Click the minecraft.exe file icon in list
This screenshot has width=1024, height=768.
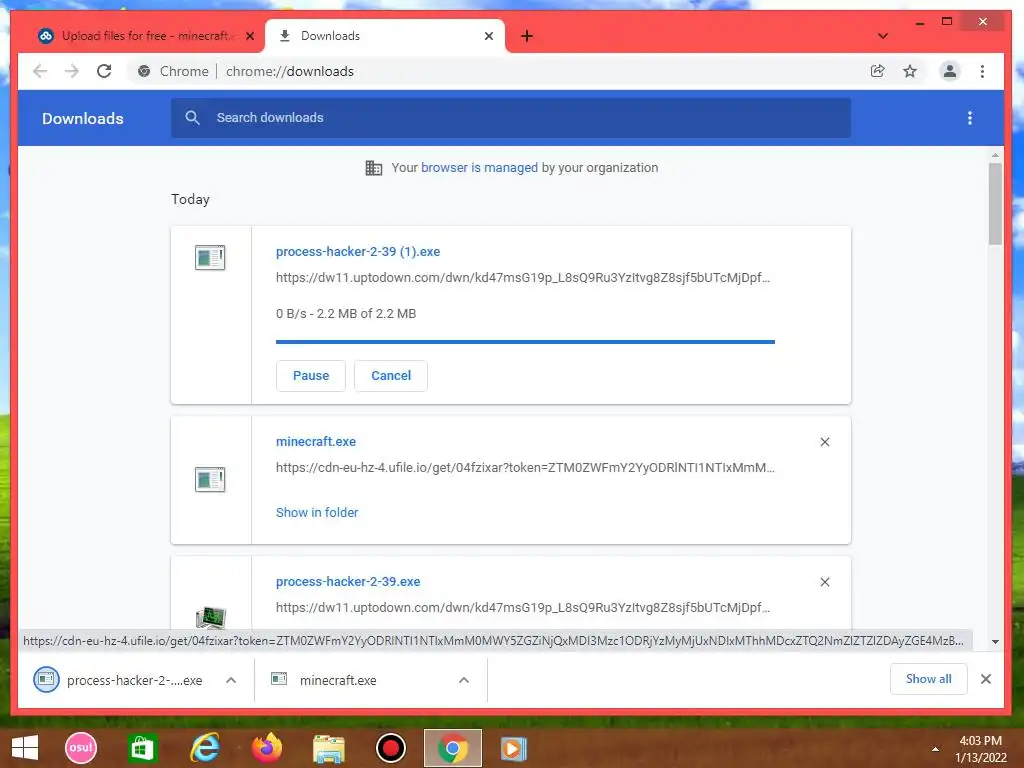click(210, 479)
